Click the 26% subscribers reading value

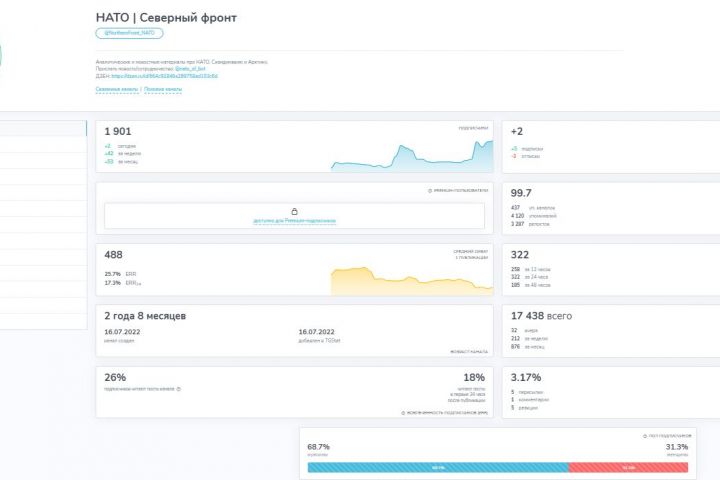(x=115, y=378)
